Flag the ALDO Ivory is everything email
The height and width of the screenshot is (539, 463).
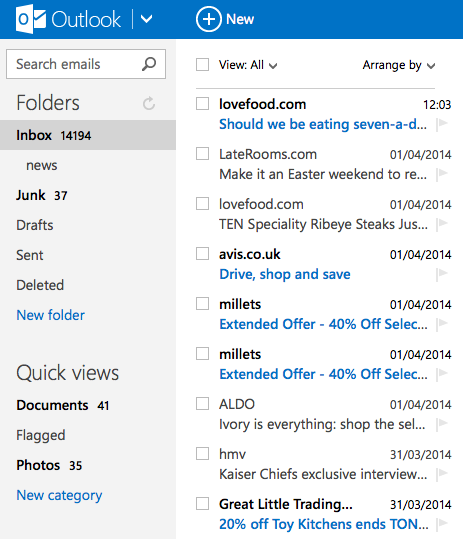[442, 424]
